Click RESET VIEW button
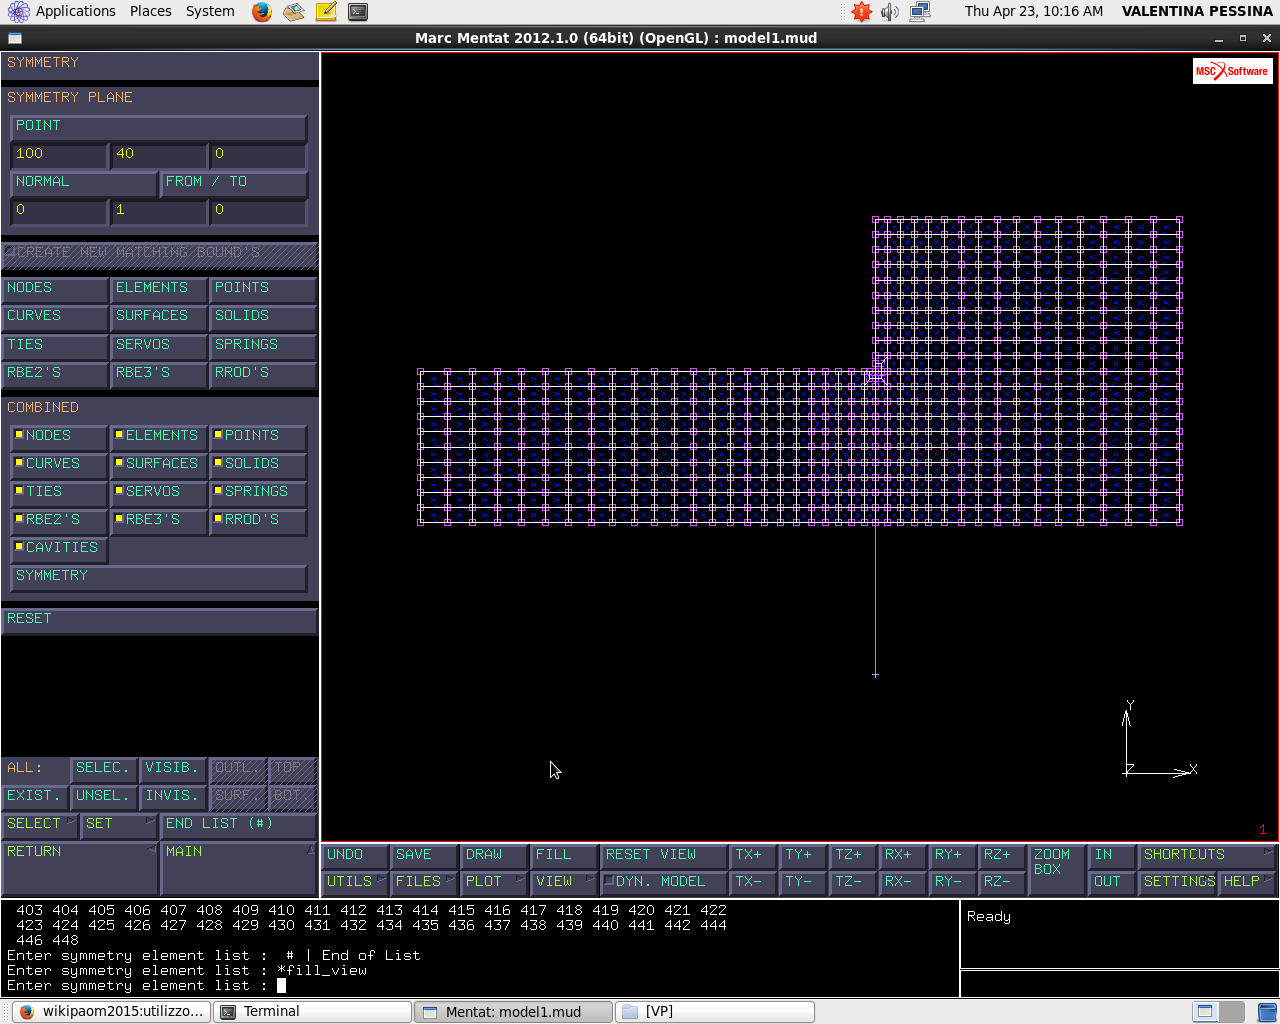Screen dimensions: 1280x1024 664,855
